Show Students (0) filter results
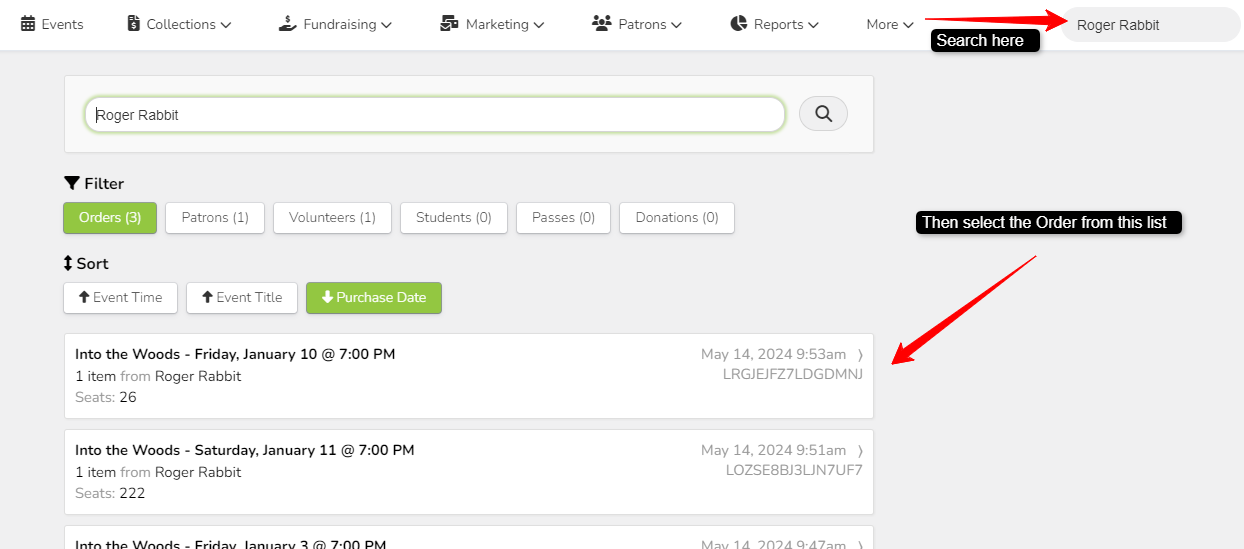This screenshot has height=549, width=1244. pyautogui.click(x=453, y=218)
